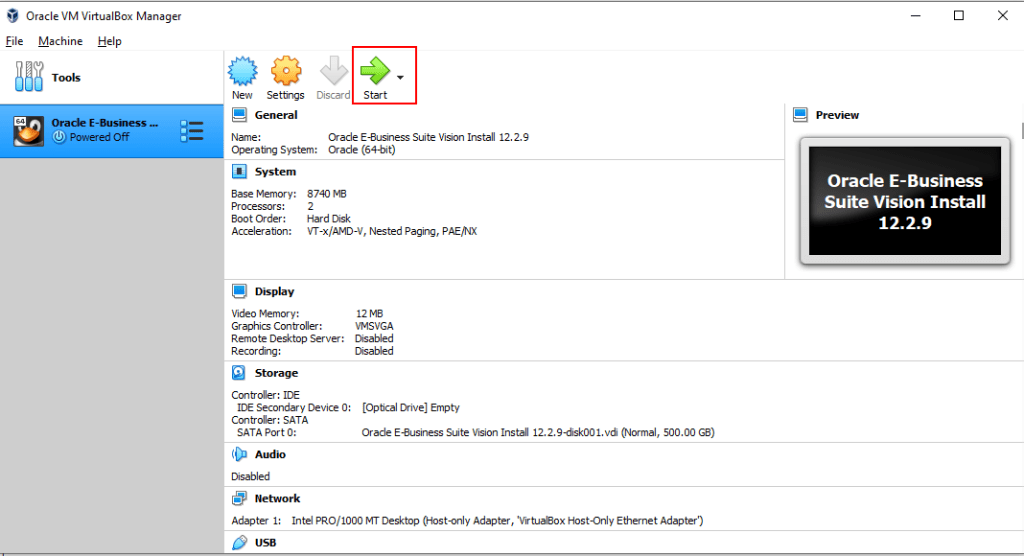Expand the Start button dropdown arrow
1024x556 pixels.
[x=400, y=76]
